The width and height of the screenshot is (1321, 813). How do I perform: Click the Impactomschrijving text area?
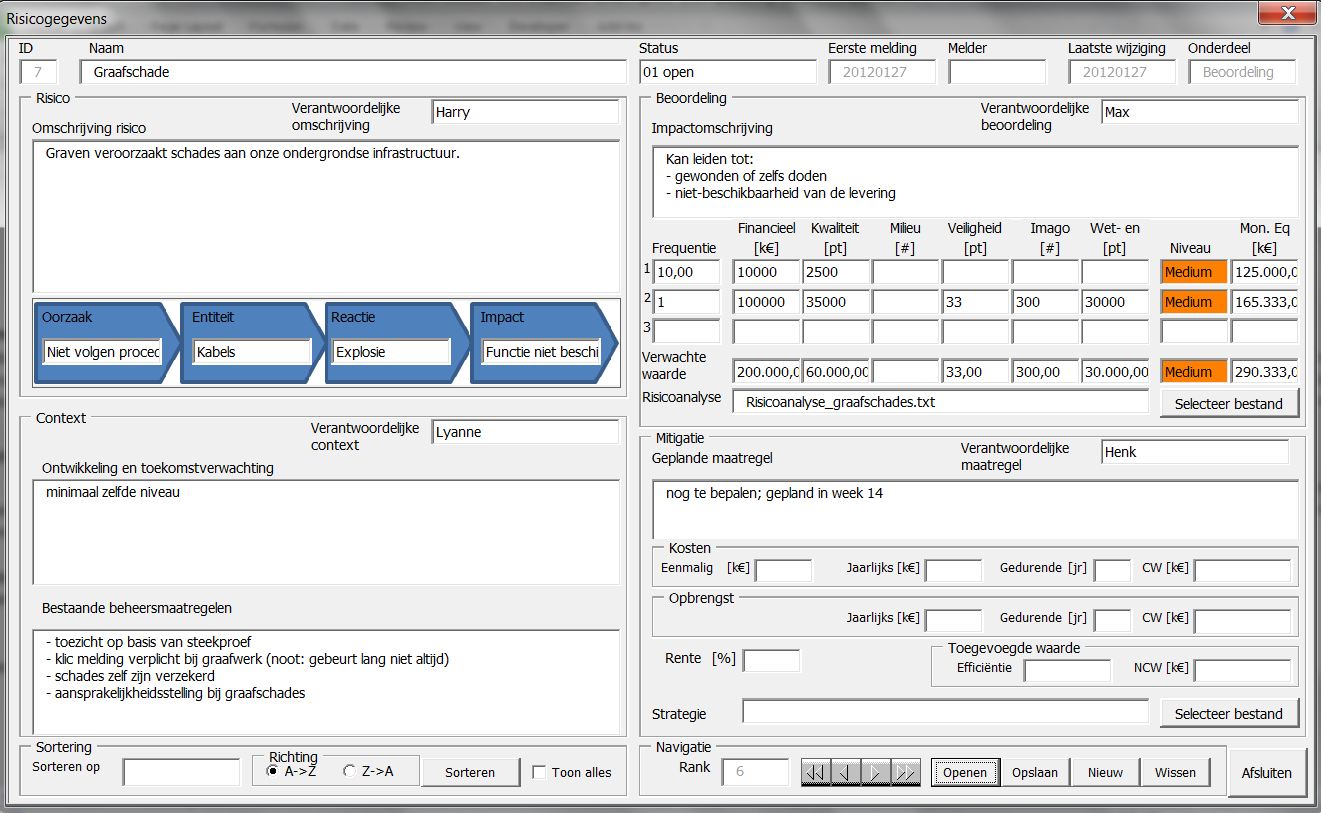(975, 182)
